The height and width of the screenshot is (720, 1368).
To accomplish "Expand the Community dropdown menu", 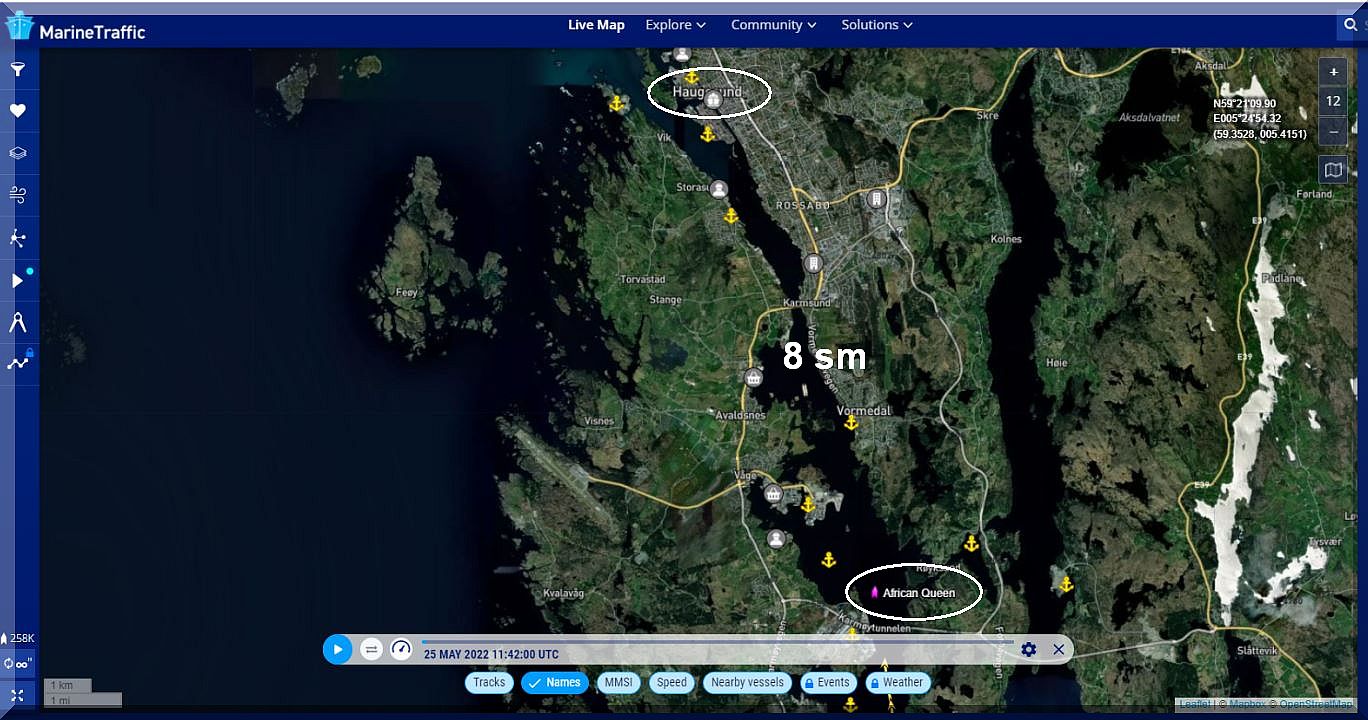I will 773,25.
